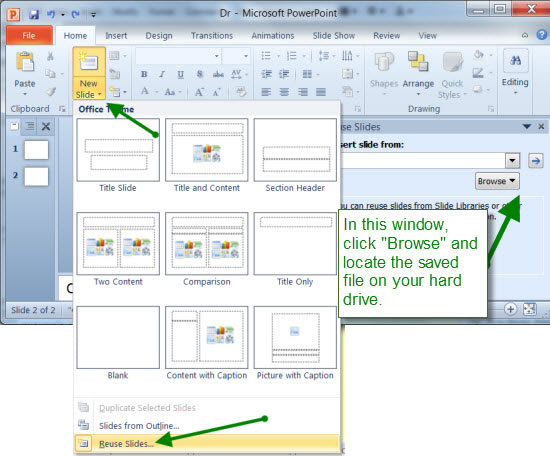Image resolution: width=550 pixels, height=456 pixels.
Task: Toggle Bold text formatting
Action: 144,74
